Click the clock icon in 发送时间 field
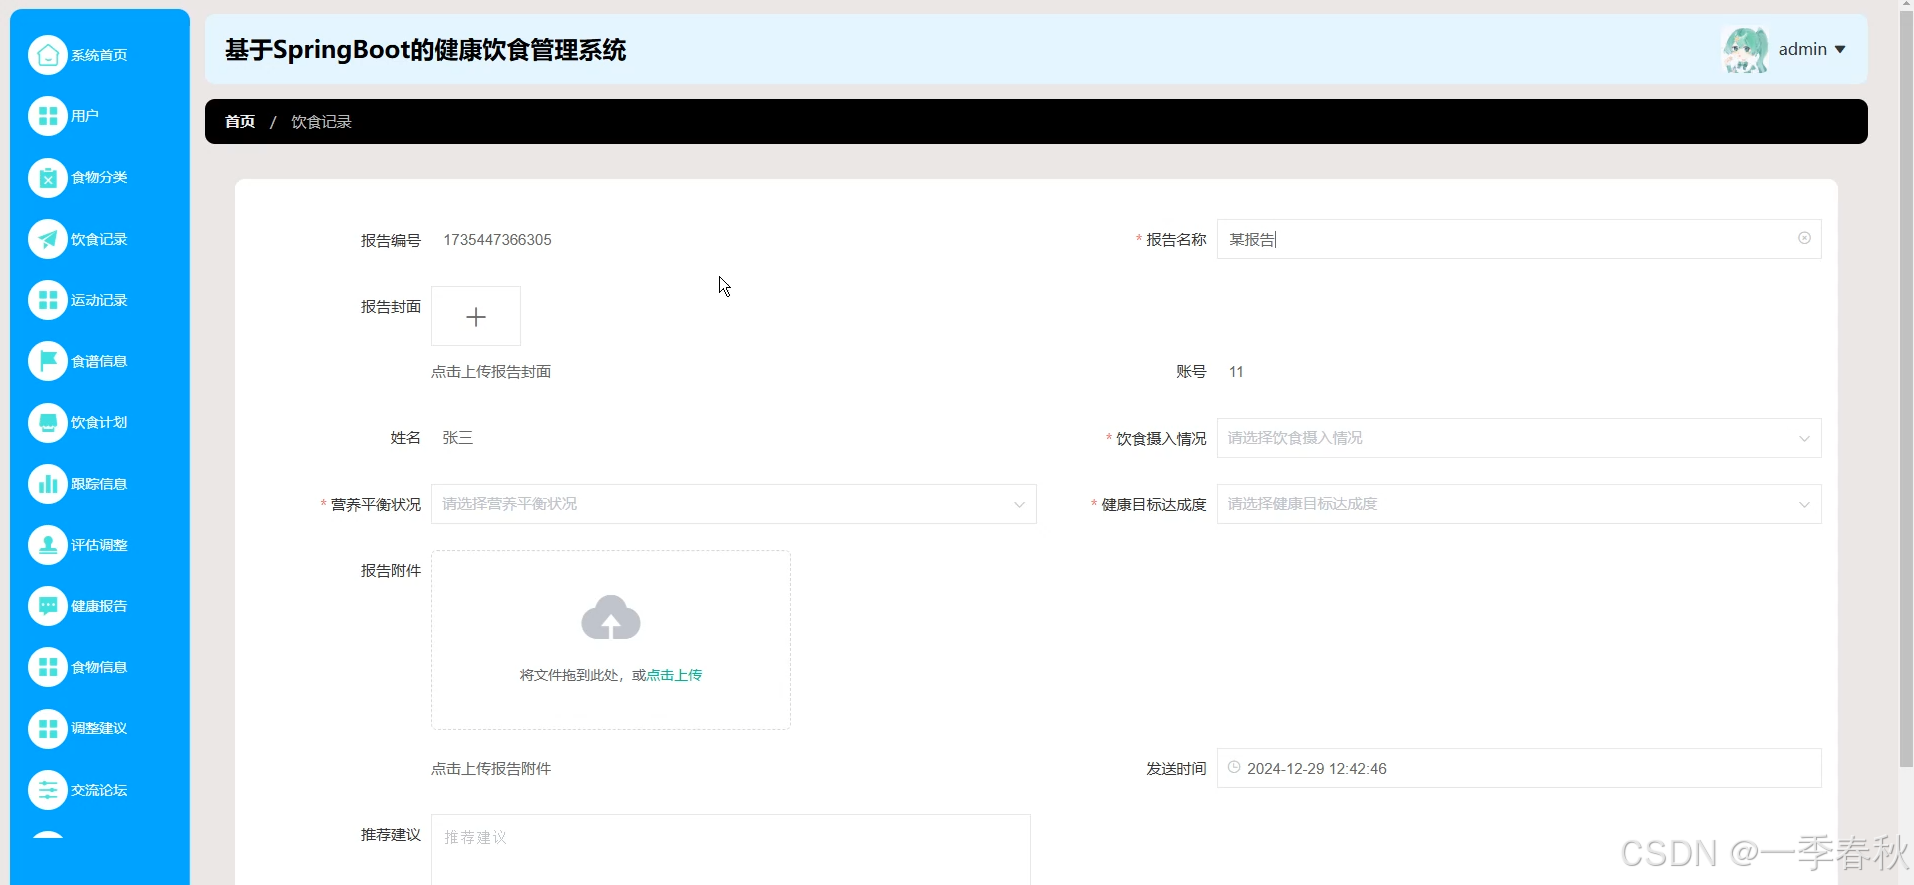Viewport: 1914px width, 885px height. (x=1234, y=768)
